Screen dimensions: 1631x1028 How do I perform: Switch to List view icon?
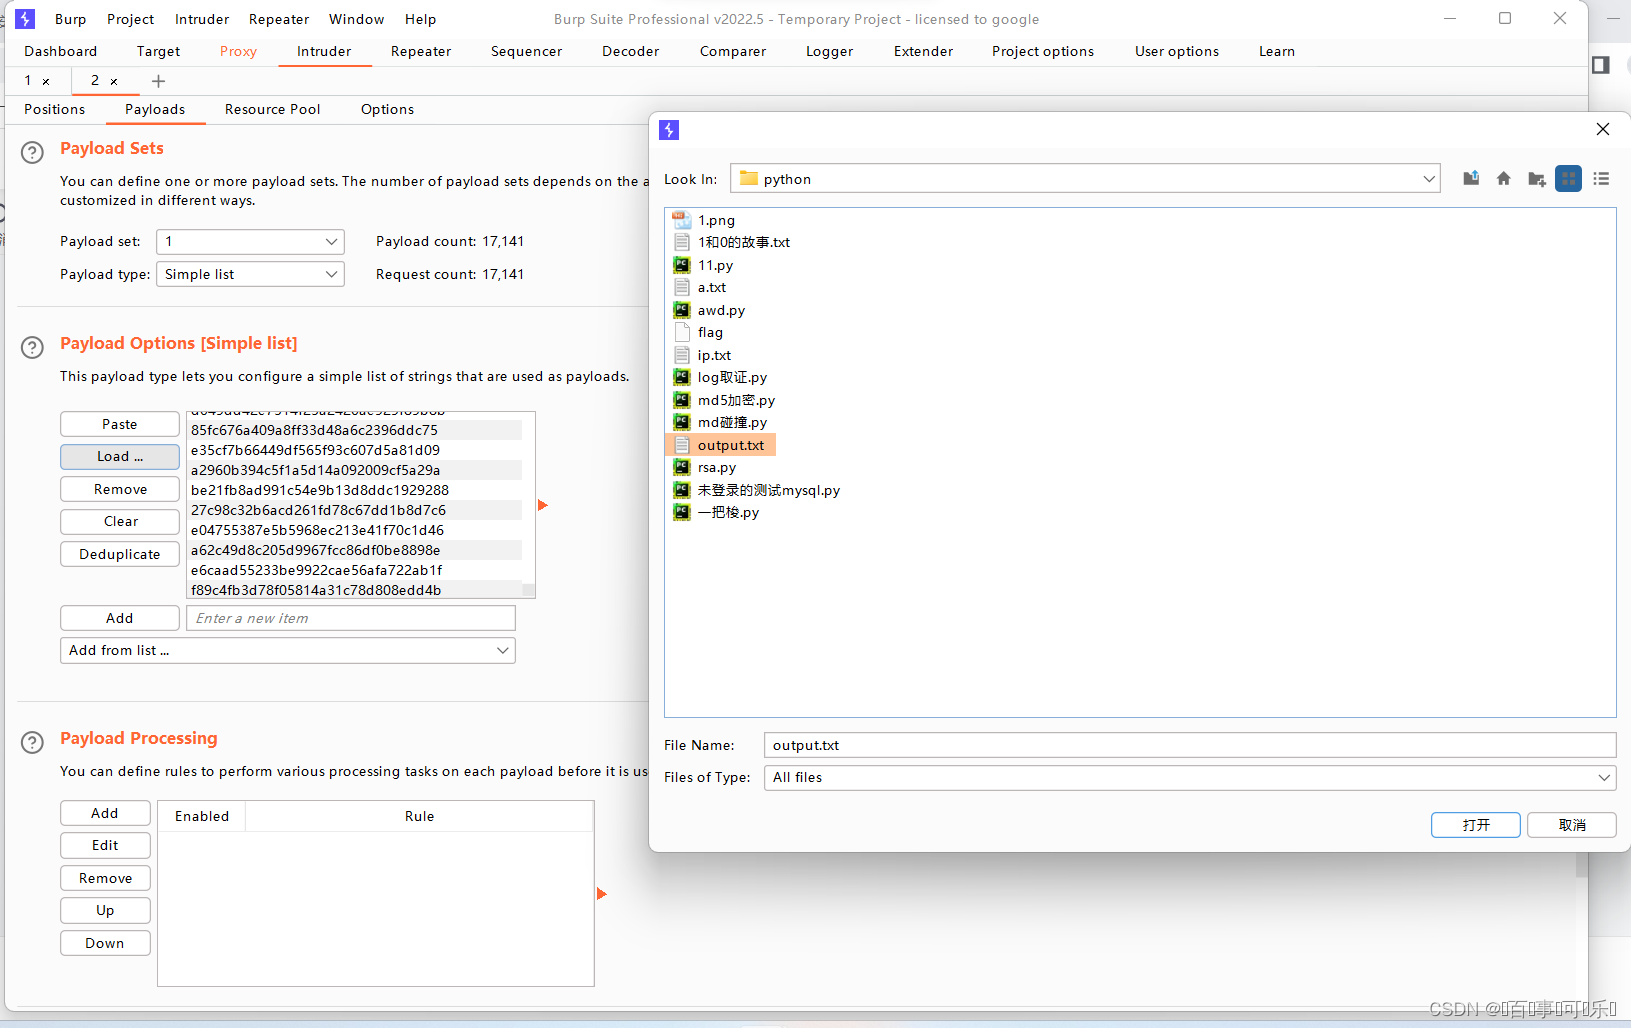tap(1569, 179)
